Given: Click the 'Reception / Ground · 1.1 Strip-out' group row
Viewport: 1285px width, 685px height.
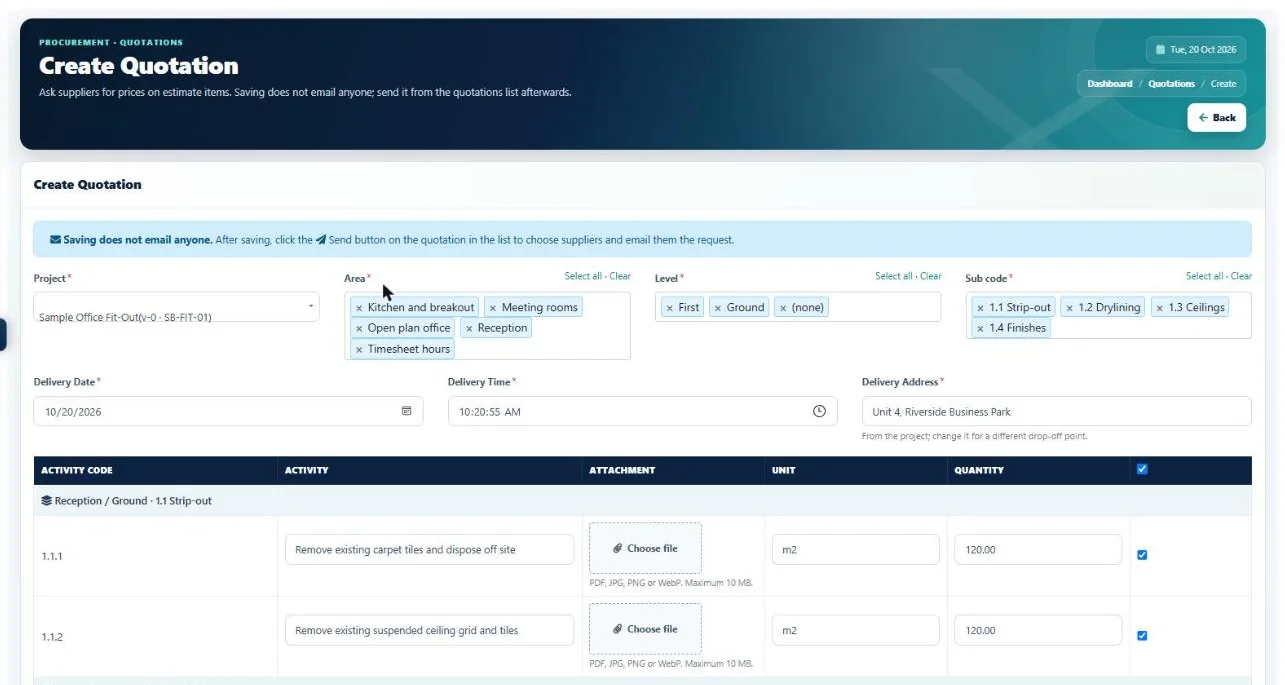Looking at the screenshot, I should (642, 501).
